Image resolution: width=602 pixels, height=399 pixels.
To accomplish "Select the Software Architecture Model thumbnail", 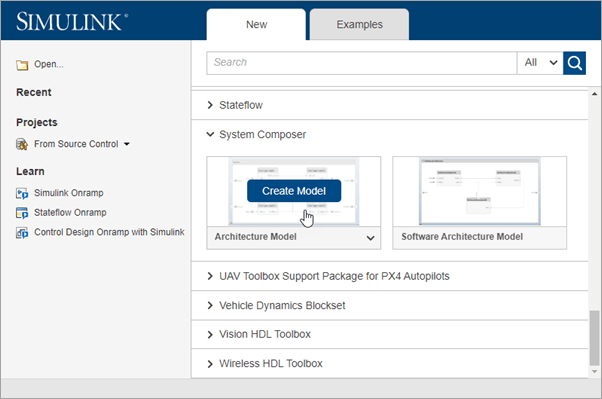I will 479,191.
